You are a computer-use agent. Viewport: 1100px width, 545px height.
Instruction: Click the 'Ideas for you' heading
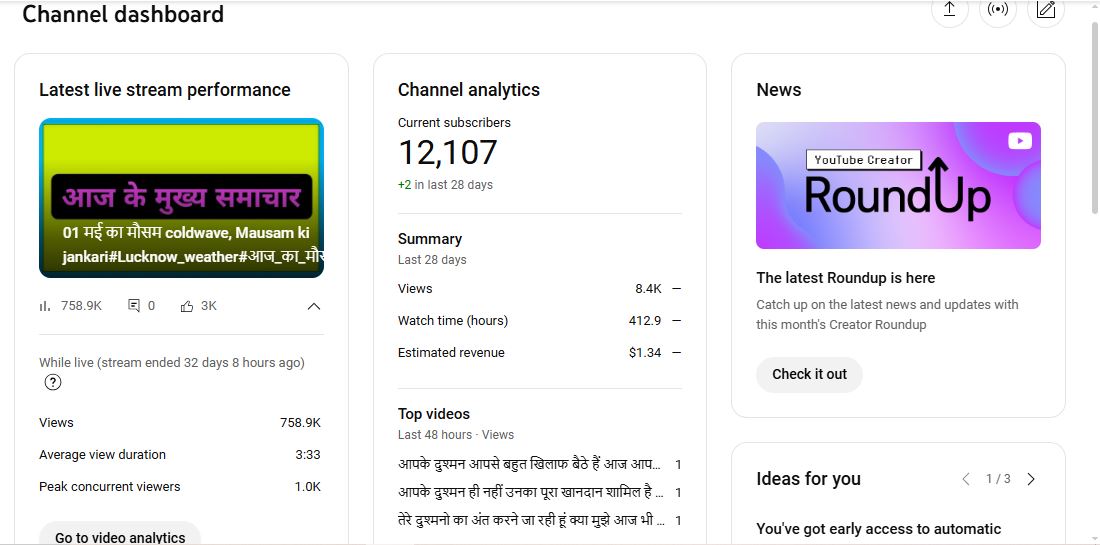[808, 479]
